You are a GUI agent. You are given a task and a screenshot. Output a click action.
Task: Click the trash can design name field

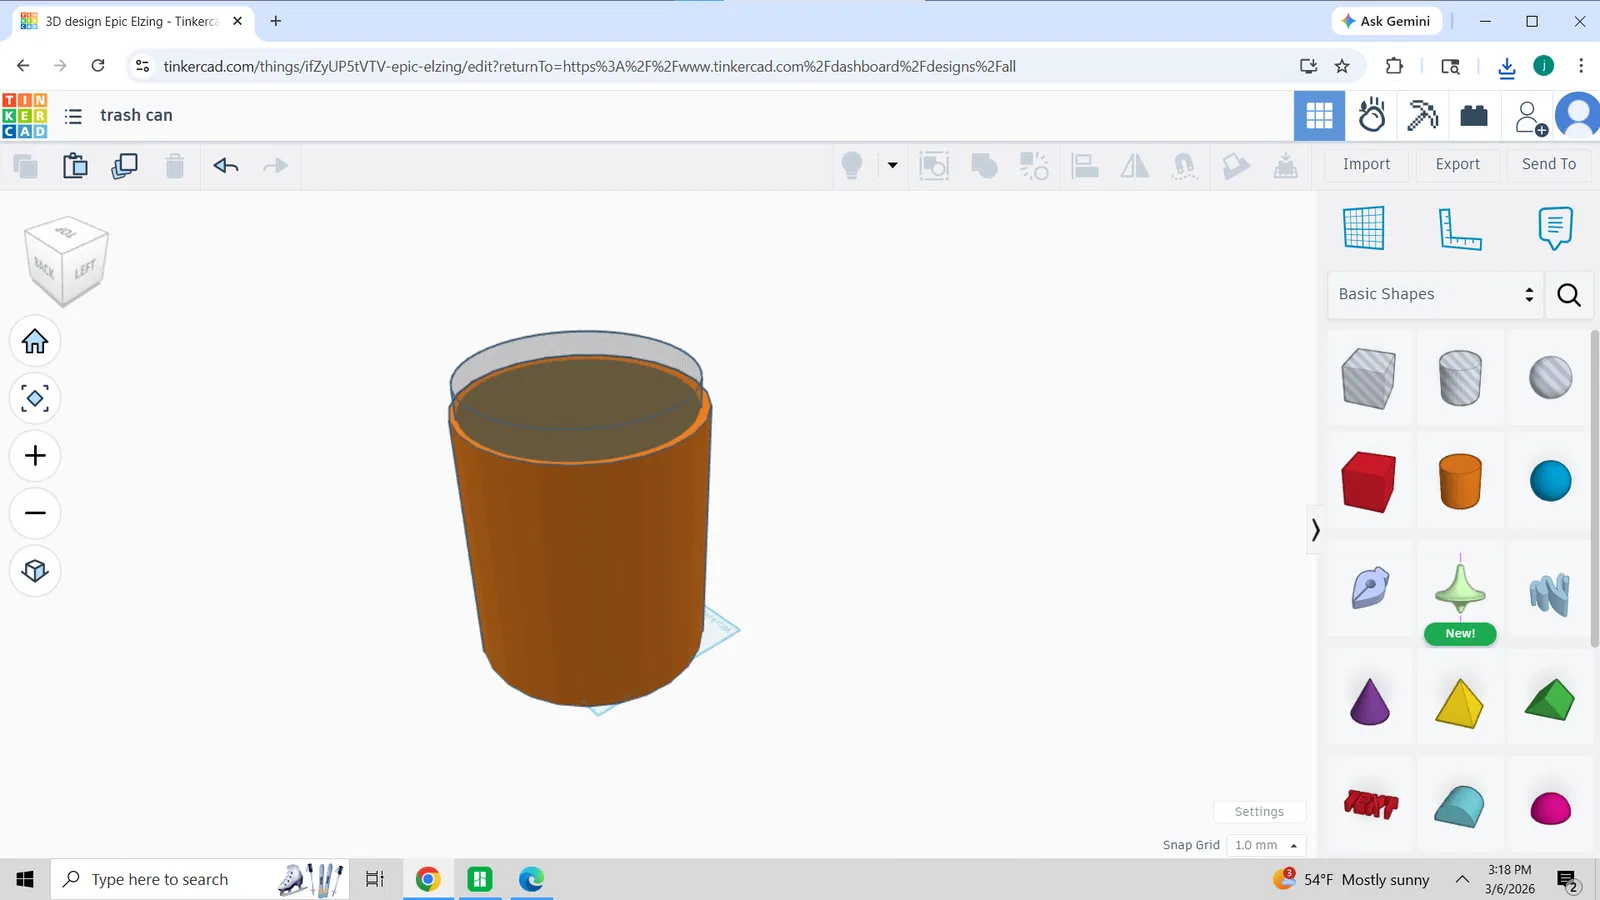pyautogui.click(x=136, y=115)
